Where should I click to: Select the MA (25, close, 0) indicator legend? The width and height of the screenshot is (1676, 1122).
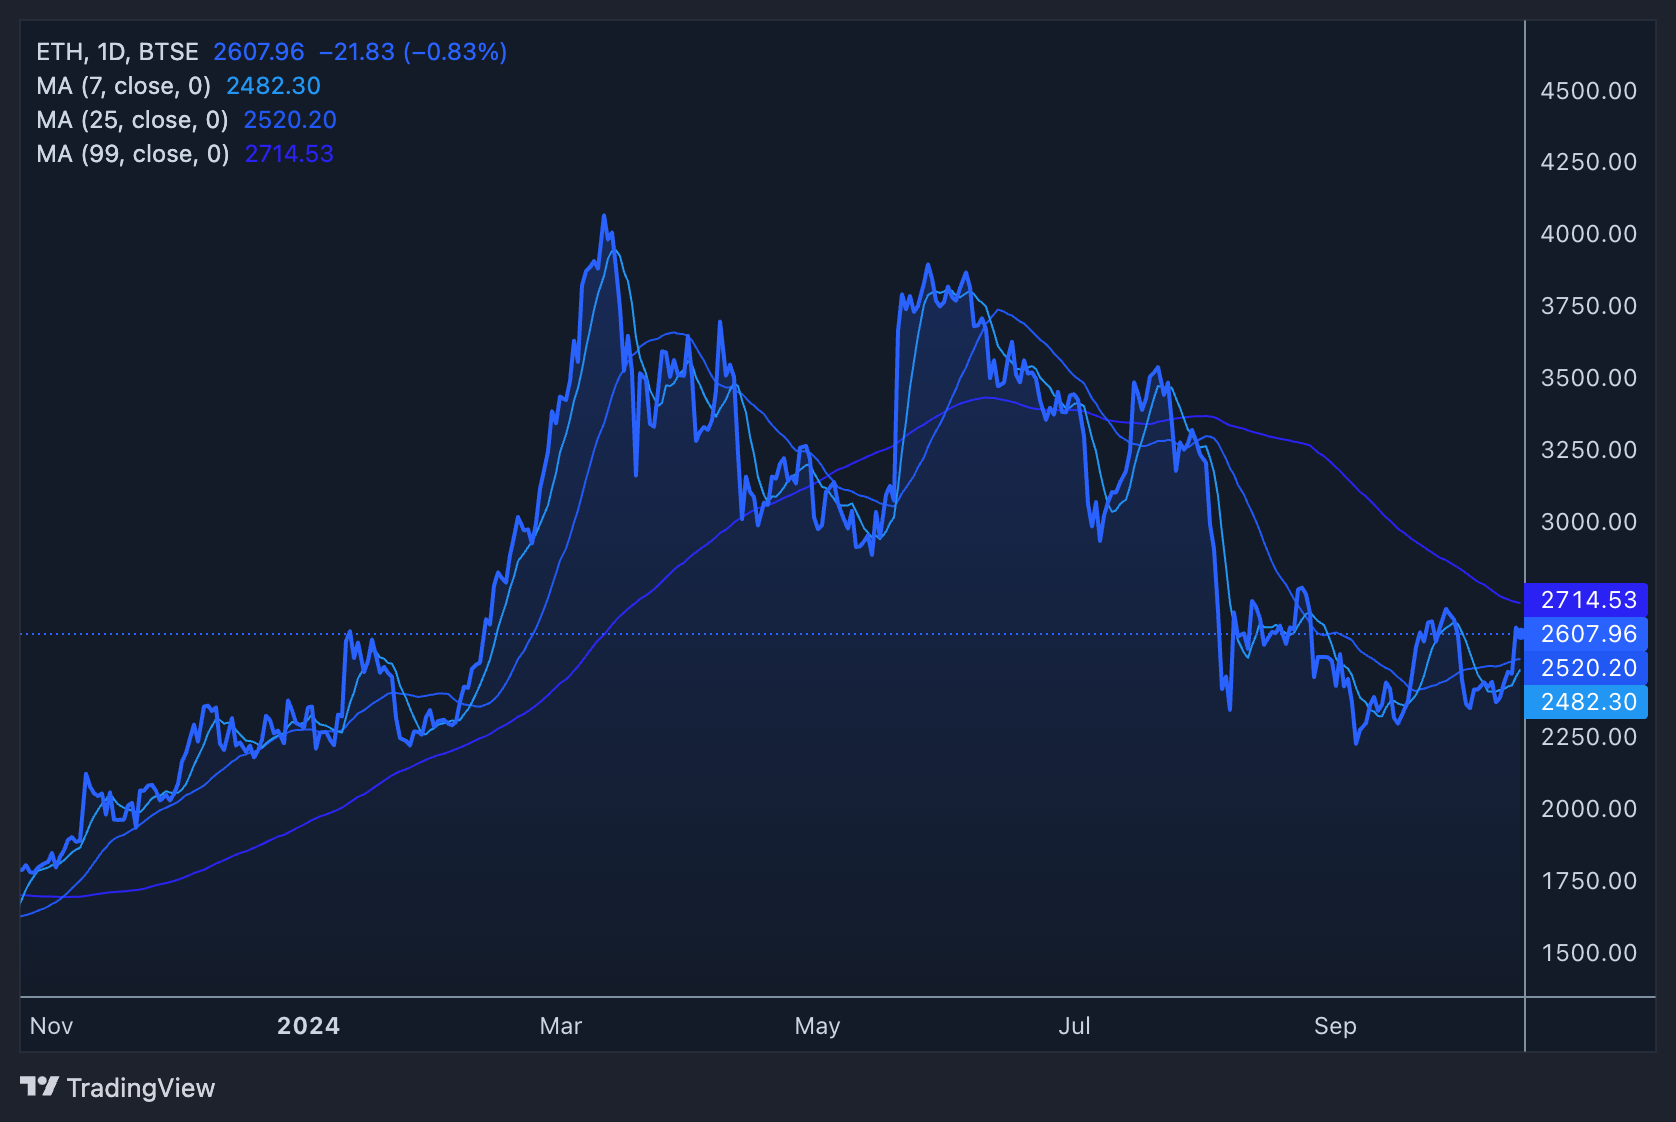click(x=132, y=120)
